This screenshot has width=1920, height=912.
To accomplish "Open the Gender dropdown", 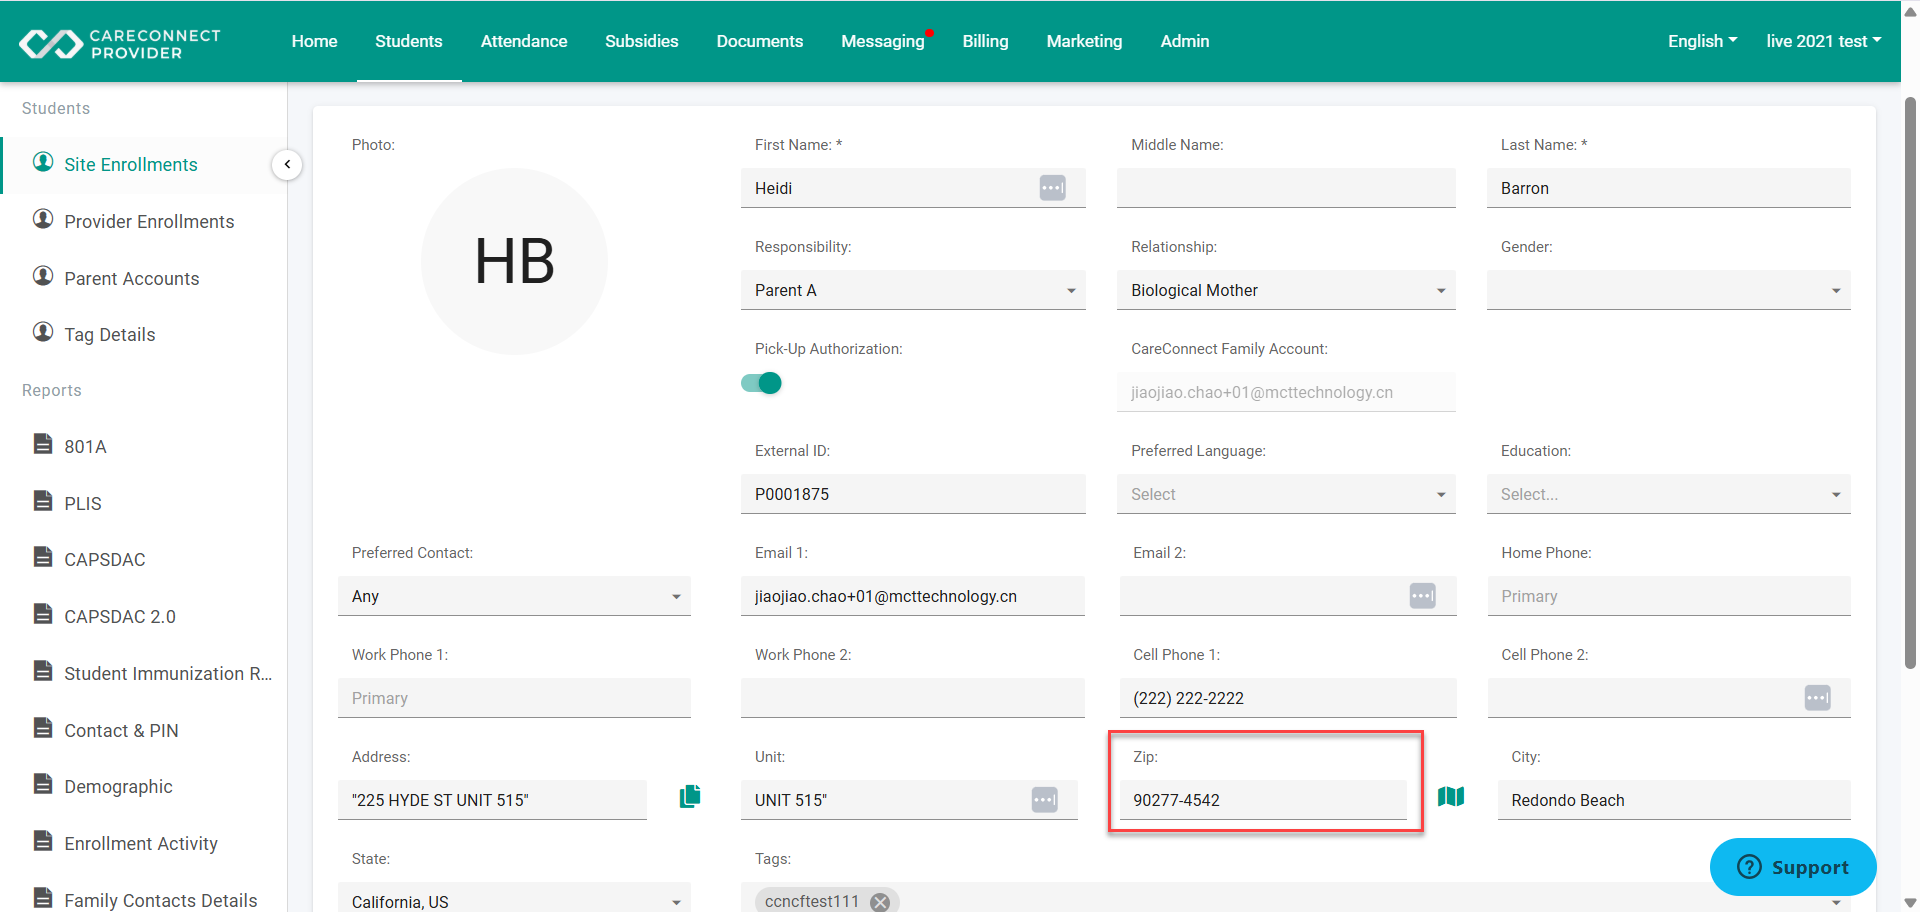I will (1668, 290).
